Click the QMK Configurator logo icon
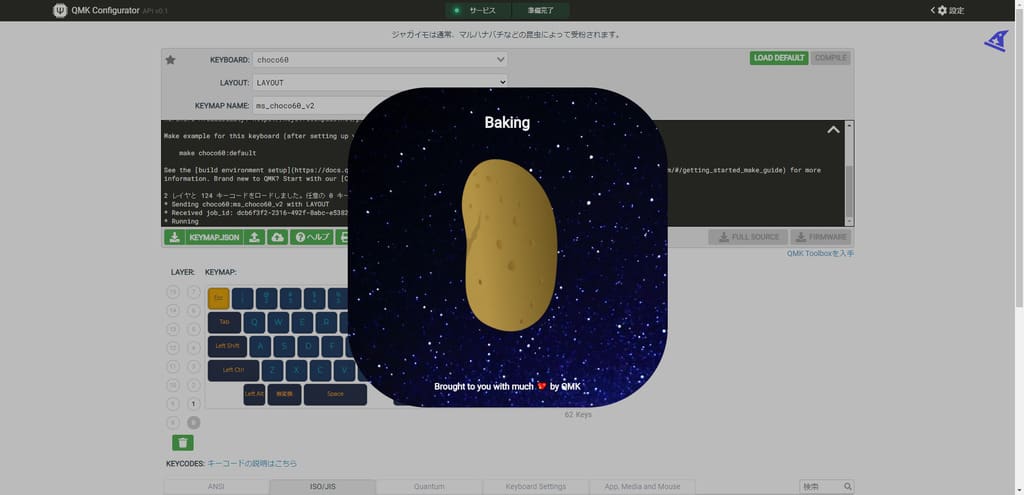This screenshot has height=495, width=1024. [61, 10]
